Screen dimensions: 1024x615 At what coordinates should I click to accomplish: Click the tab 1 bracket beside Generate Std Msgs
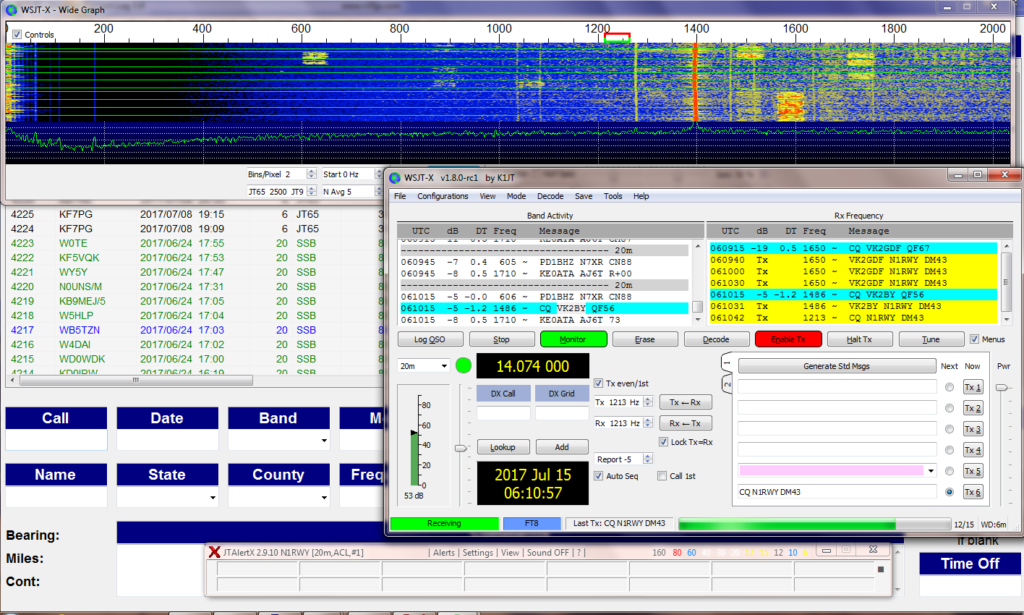click(x=727, y=363)
